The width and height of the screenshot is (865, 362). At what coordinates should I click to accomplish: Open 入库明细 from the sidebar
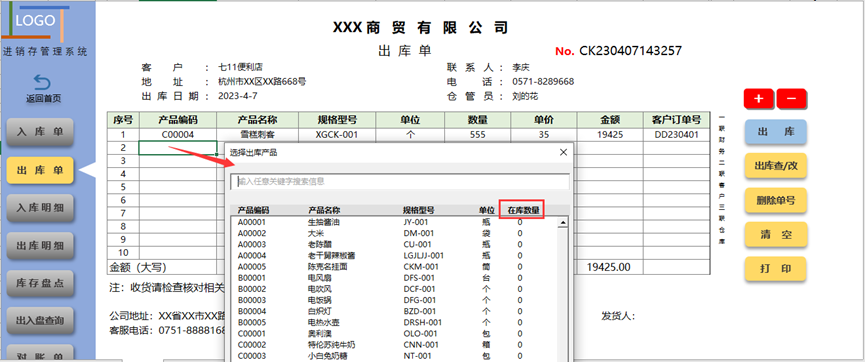click(40, 208)
